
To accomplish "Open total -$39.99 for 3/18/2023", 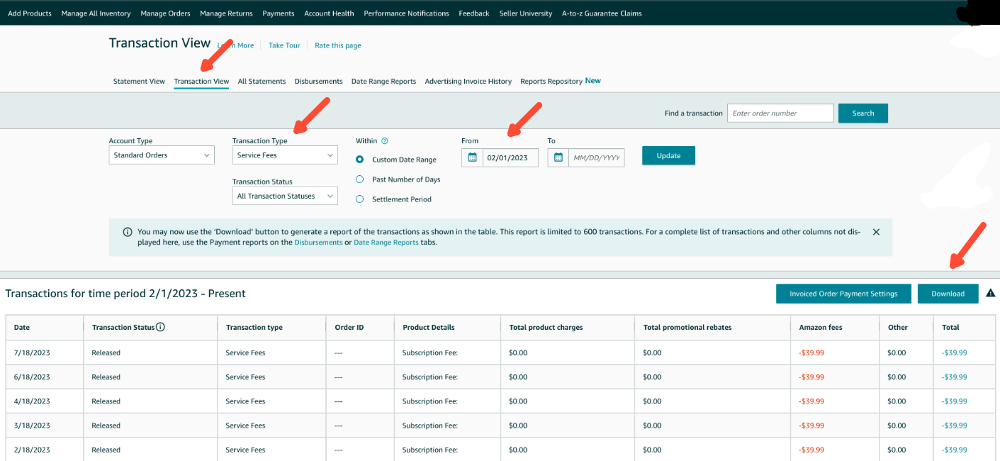I will coord(955,425).
